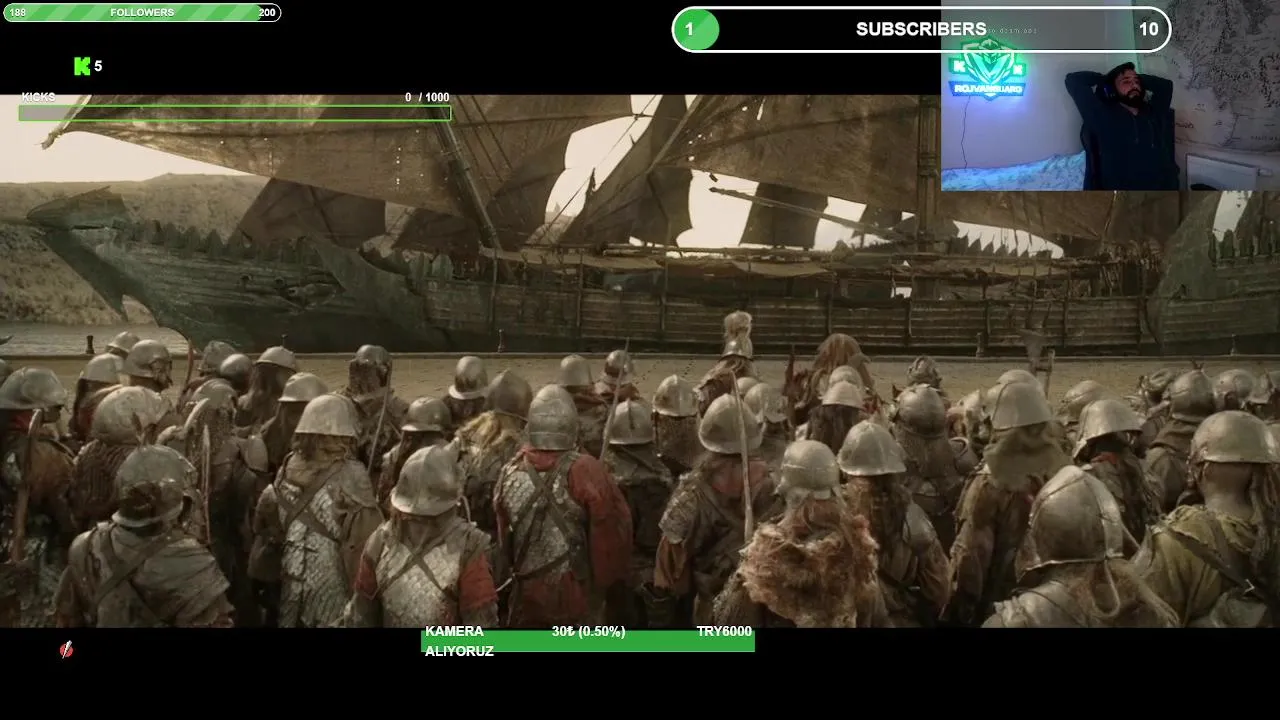Click the 'SUBSCRIBERS' label text
Viewport: 1280px width, 720px height.
921,30
